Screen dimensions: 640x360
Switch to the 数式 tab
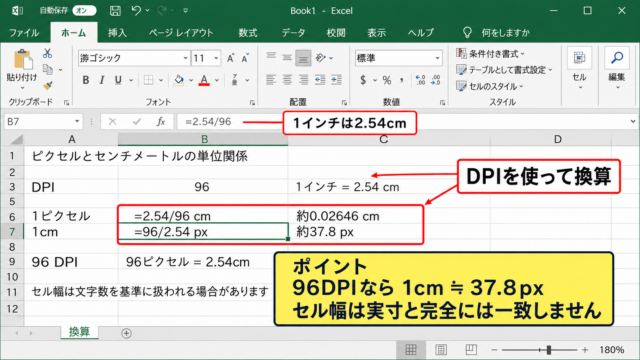tap(248, 33)
